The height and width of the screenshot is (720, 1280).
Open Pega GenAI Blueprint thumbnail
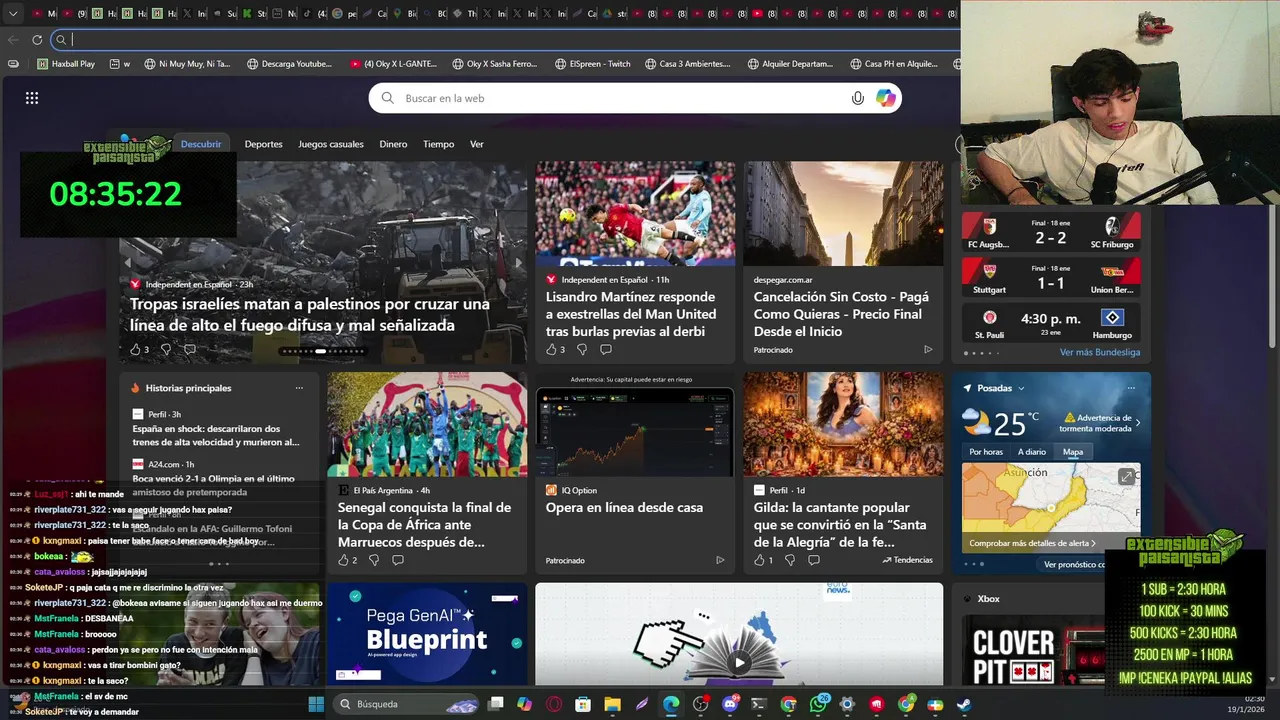(427, 634)
